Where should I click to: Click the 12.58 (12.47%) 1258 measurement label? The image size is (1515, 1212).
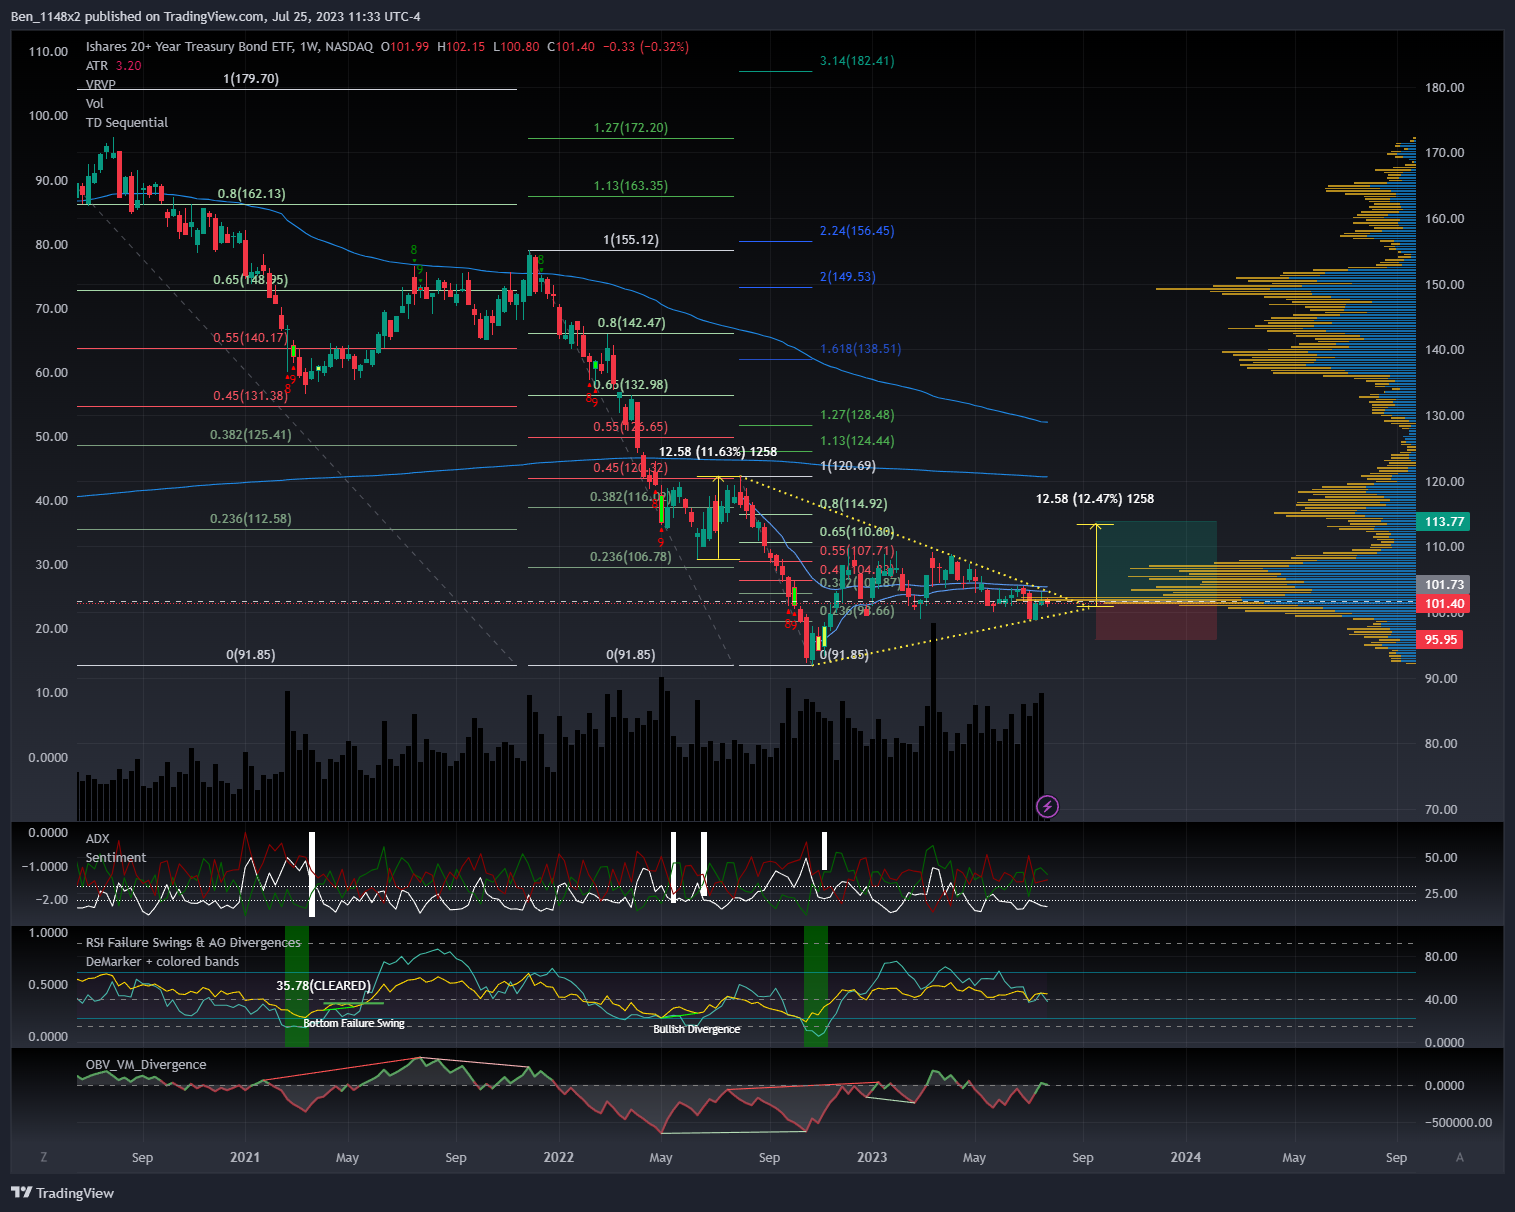coord(1095,498)
